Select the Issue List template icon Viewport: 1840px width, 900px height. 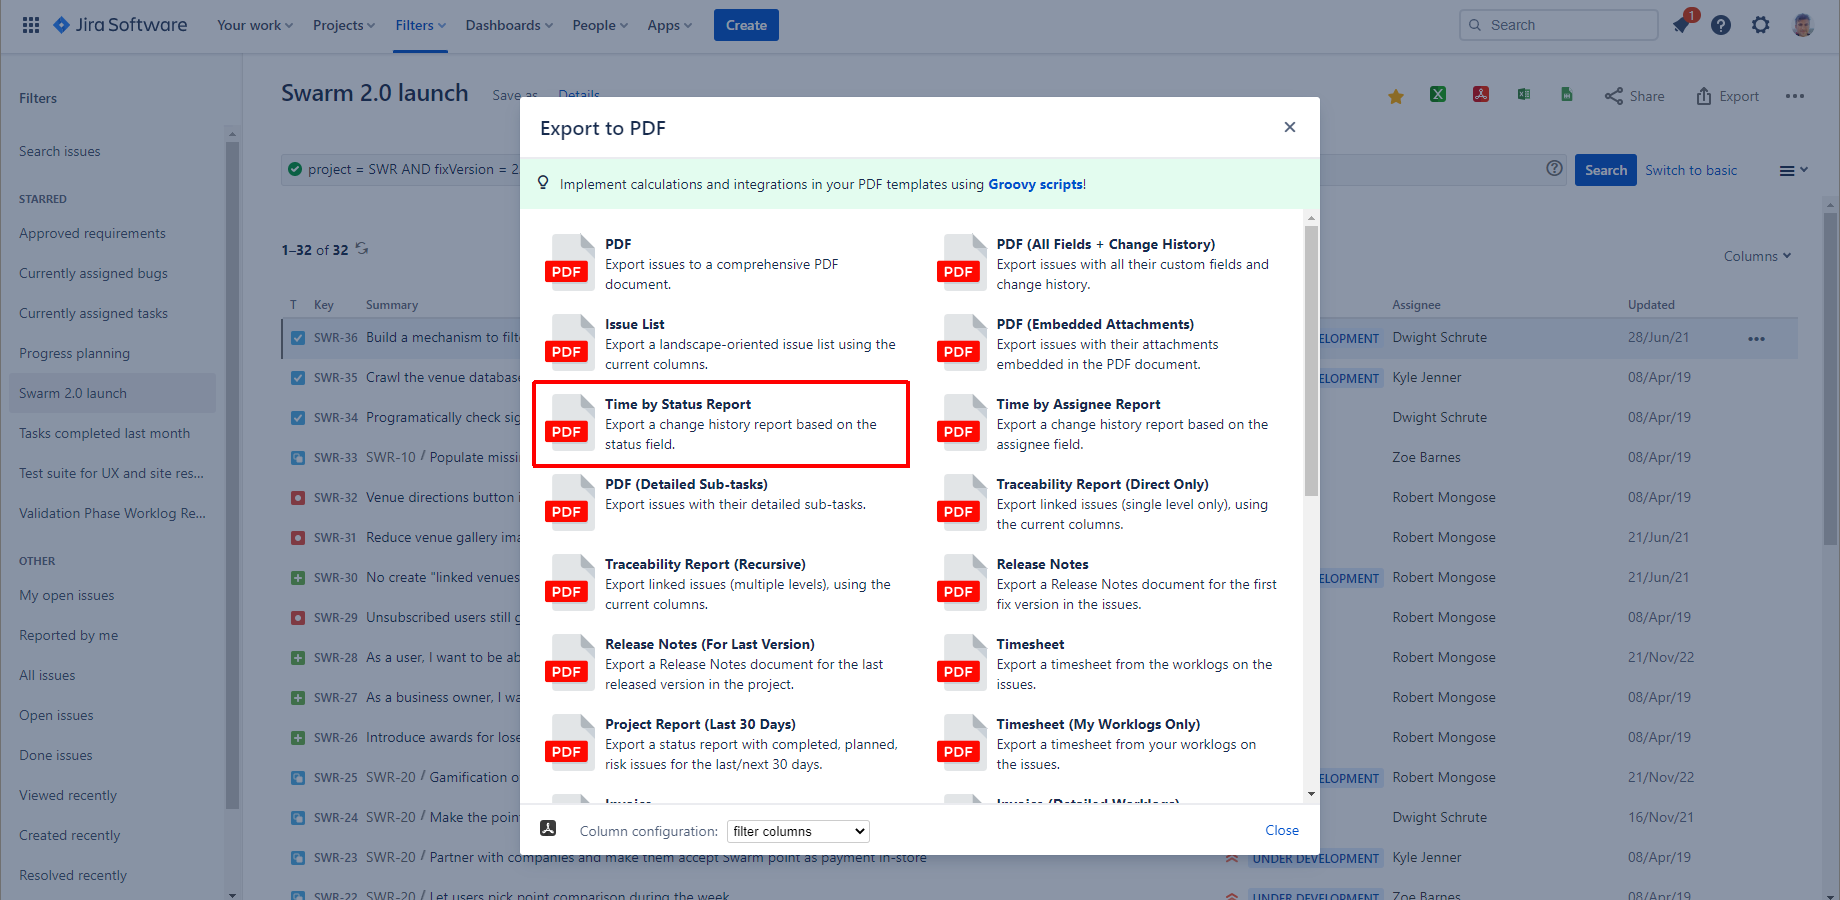pos(570,342)
